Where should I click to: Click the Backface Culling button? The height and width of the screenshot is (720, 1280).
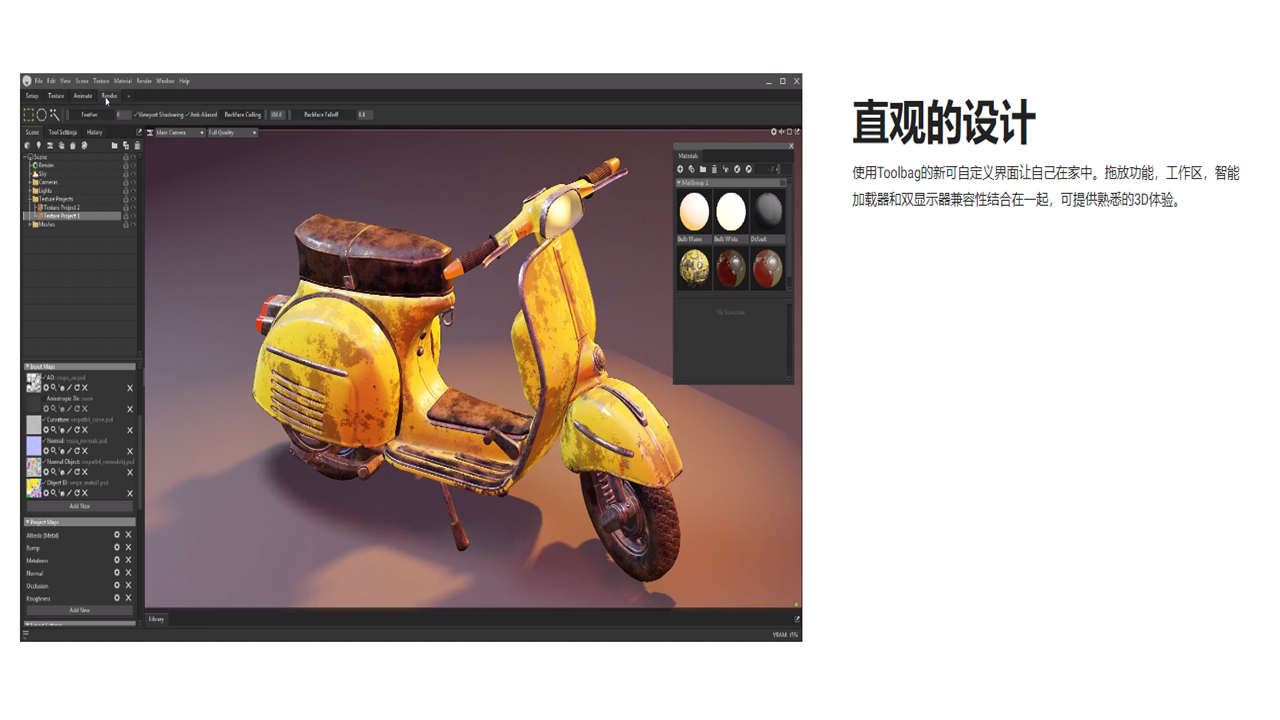point(245,114)
